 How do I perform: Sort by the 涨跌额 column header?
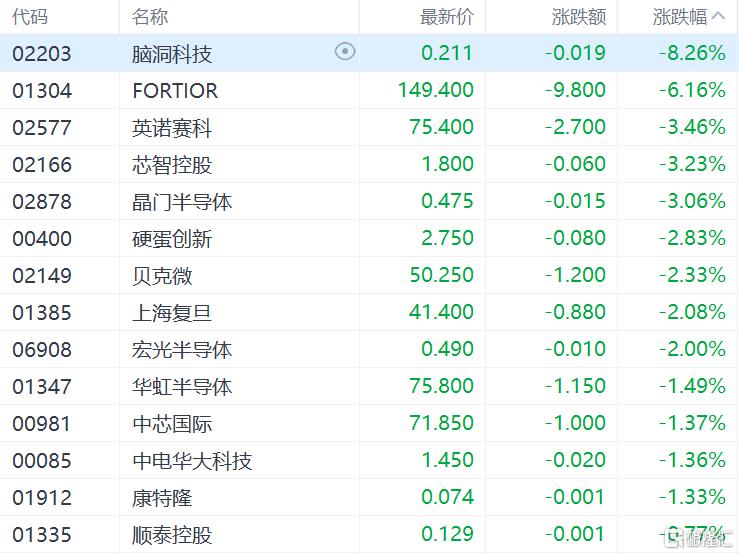pyautogui.click(x=578, y=17)
